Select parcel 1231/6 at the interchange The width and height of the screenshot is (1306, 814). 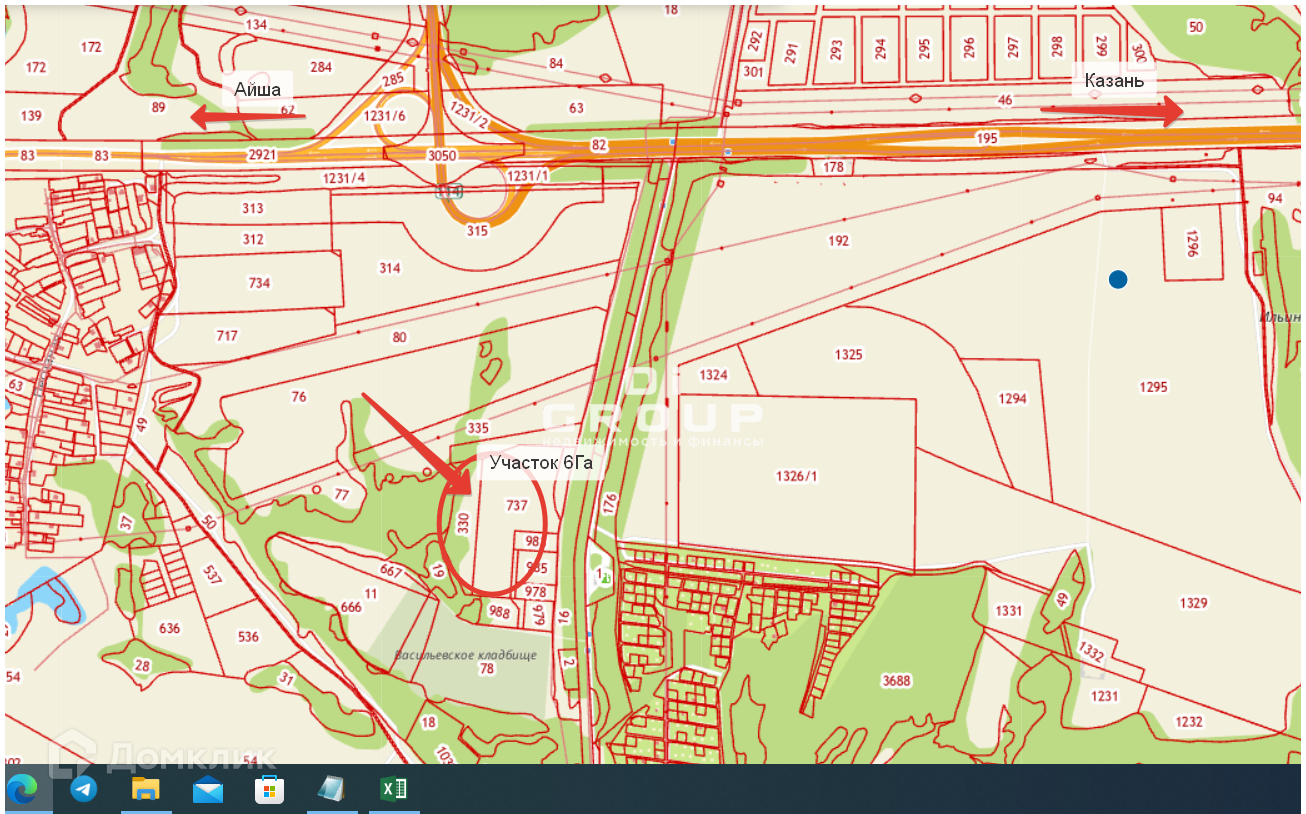pos(385,116)
